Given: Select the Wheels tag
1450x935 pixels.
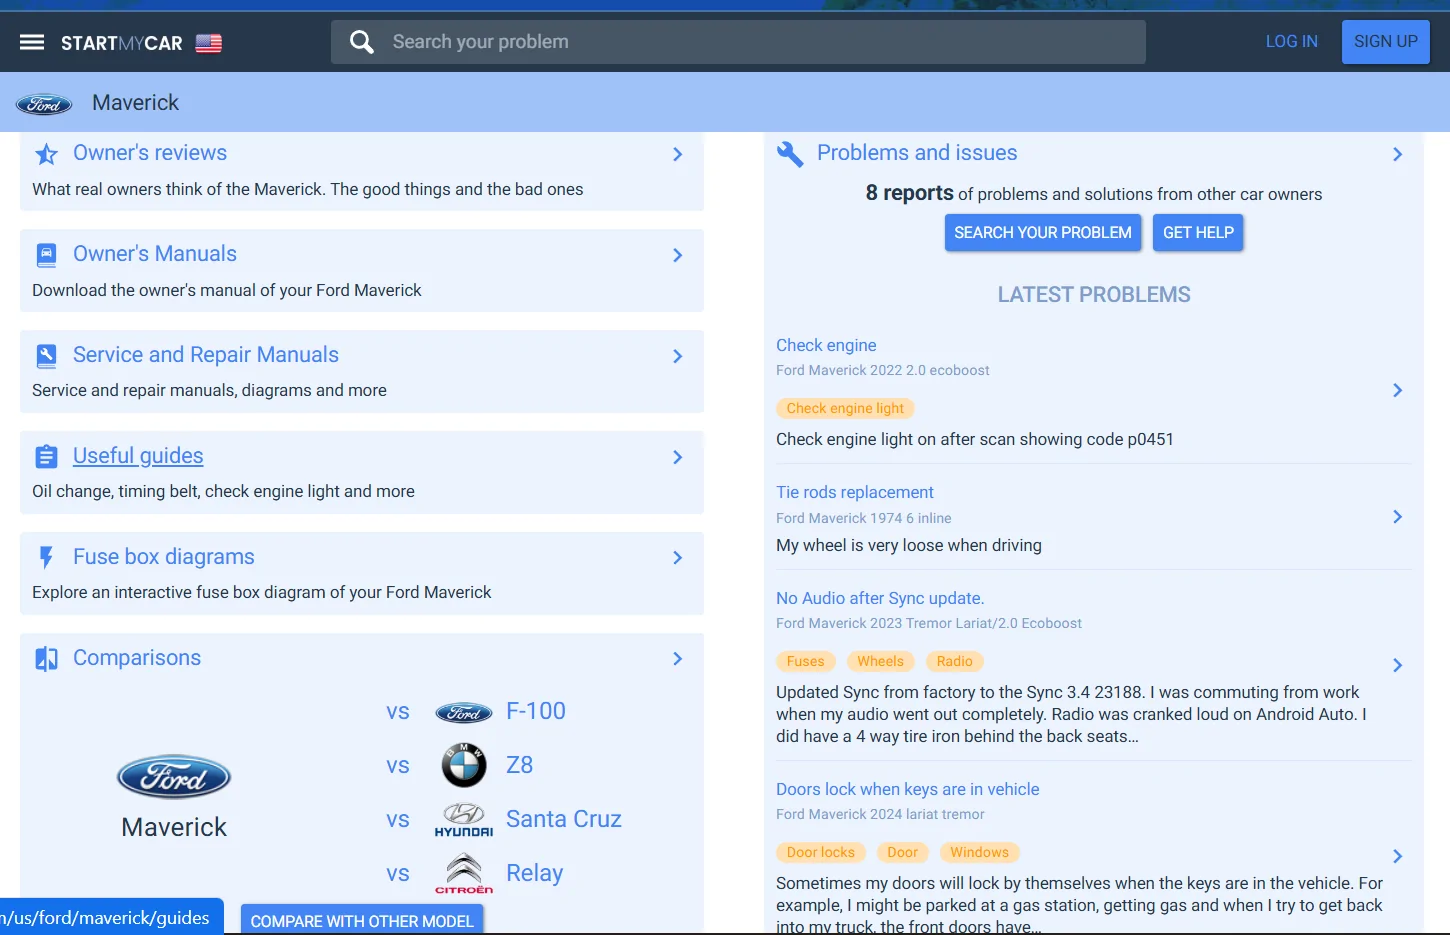Looking at the screenshot, I should point(880,661).
